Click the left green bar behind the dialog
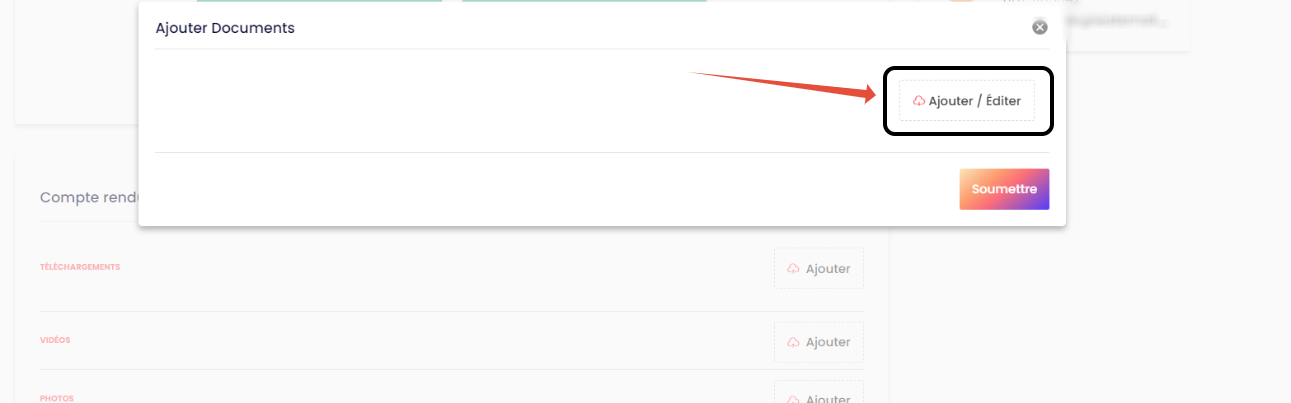This screenshot has height=403, width=1291. [319, 1]
